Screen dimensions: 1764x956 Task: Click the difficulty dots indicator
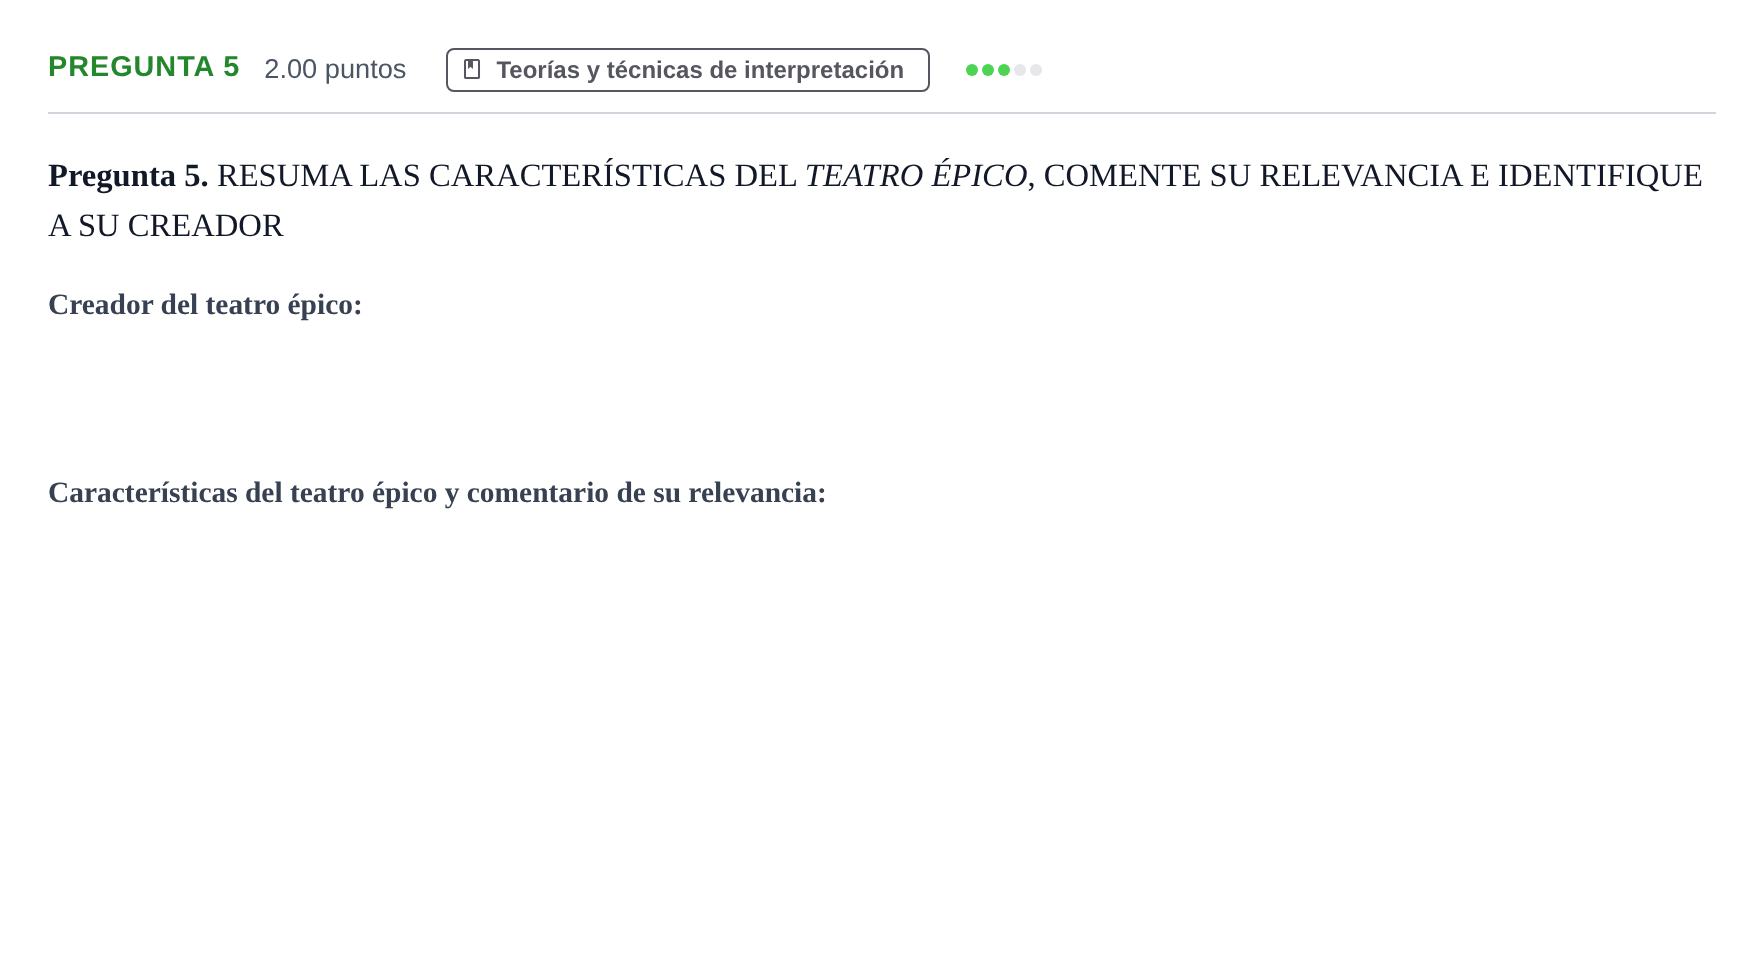[x=1004, y=70]
